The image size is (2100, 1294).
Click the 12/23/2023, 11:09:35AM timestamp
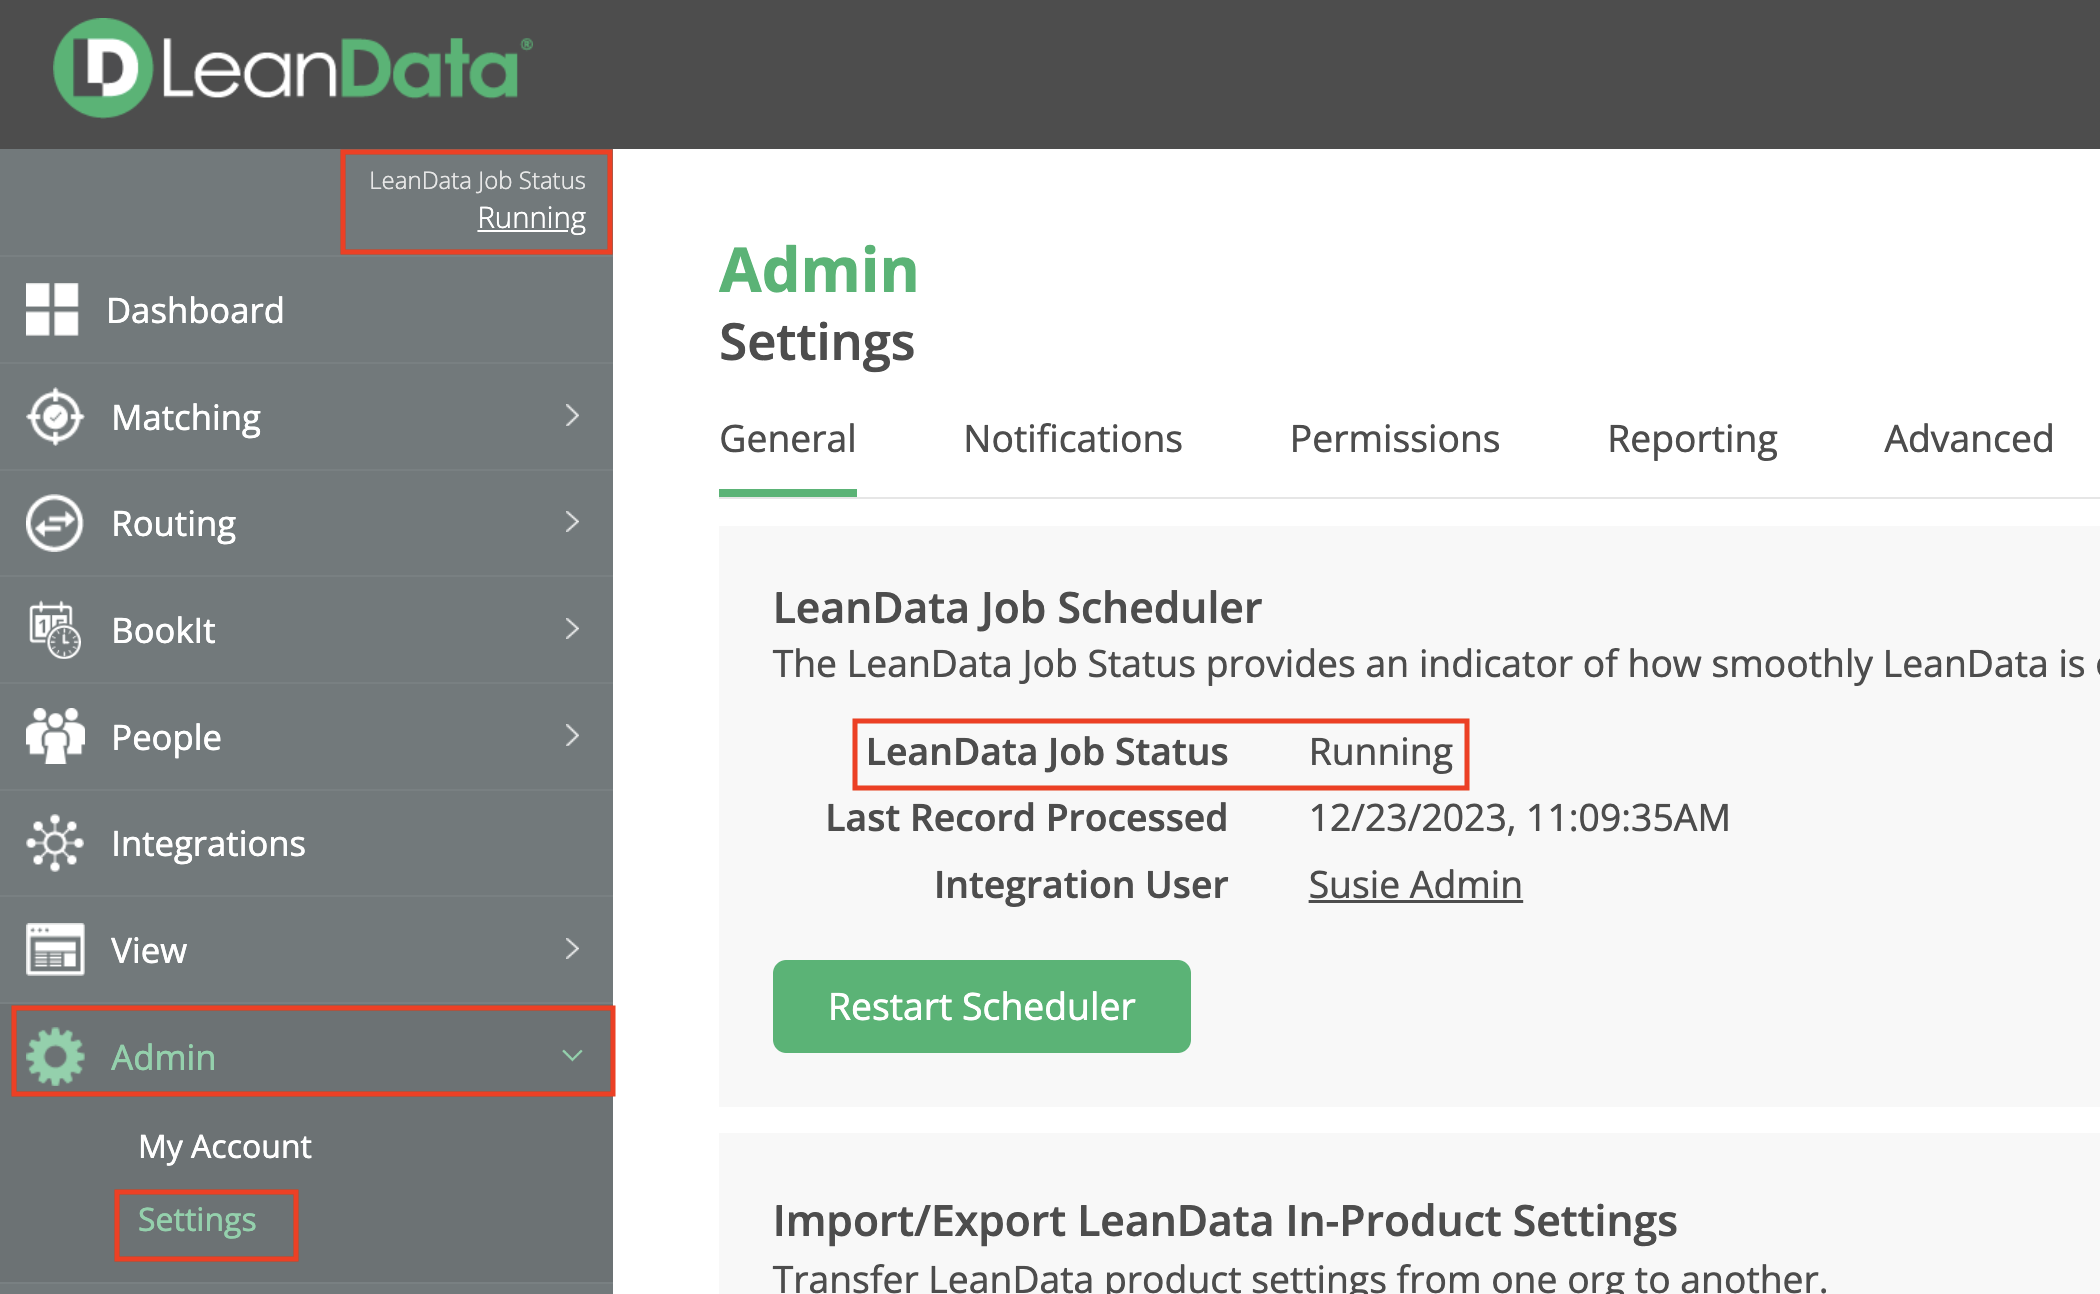pos(1519,818)
